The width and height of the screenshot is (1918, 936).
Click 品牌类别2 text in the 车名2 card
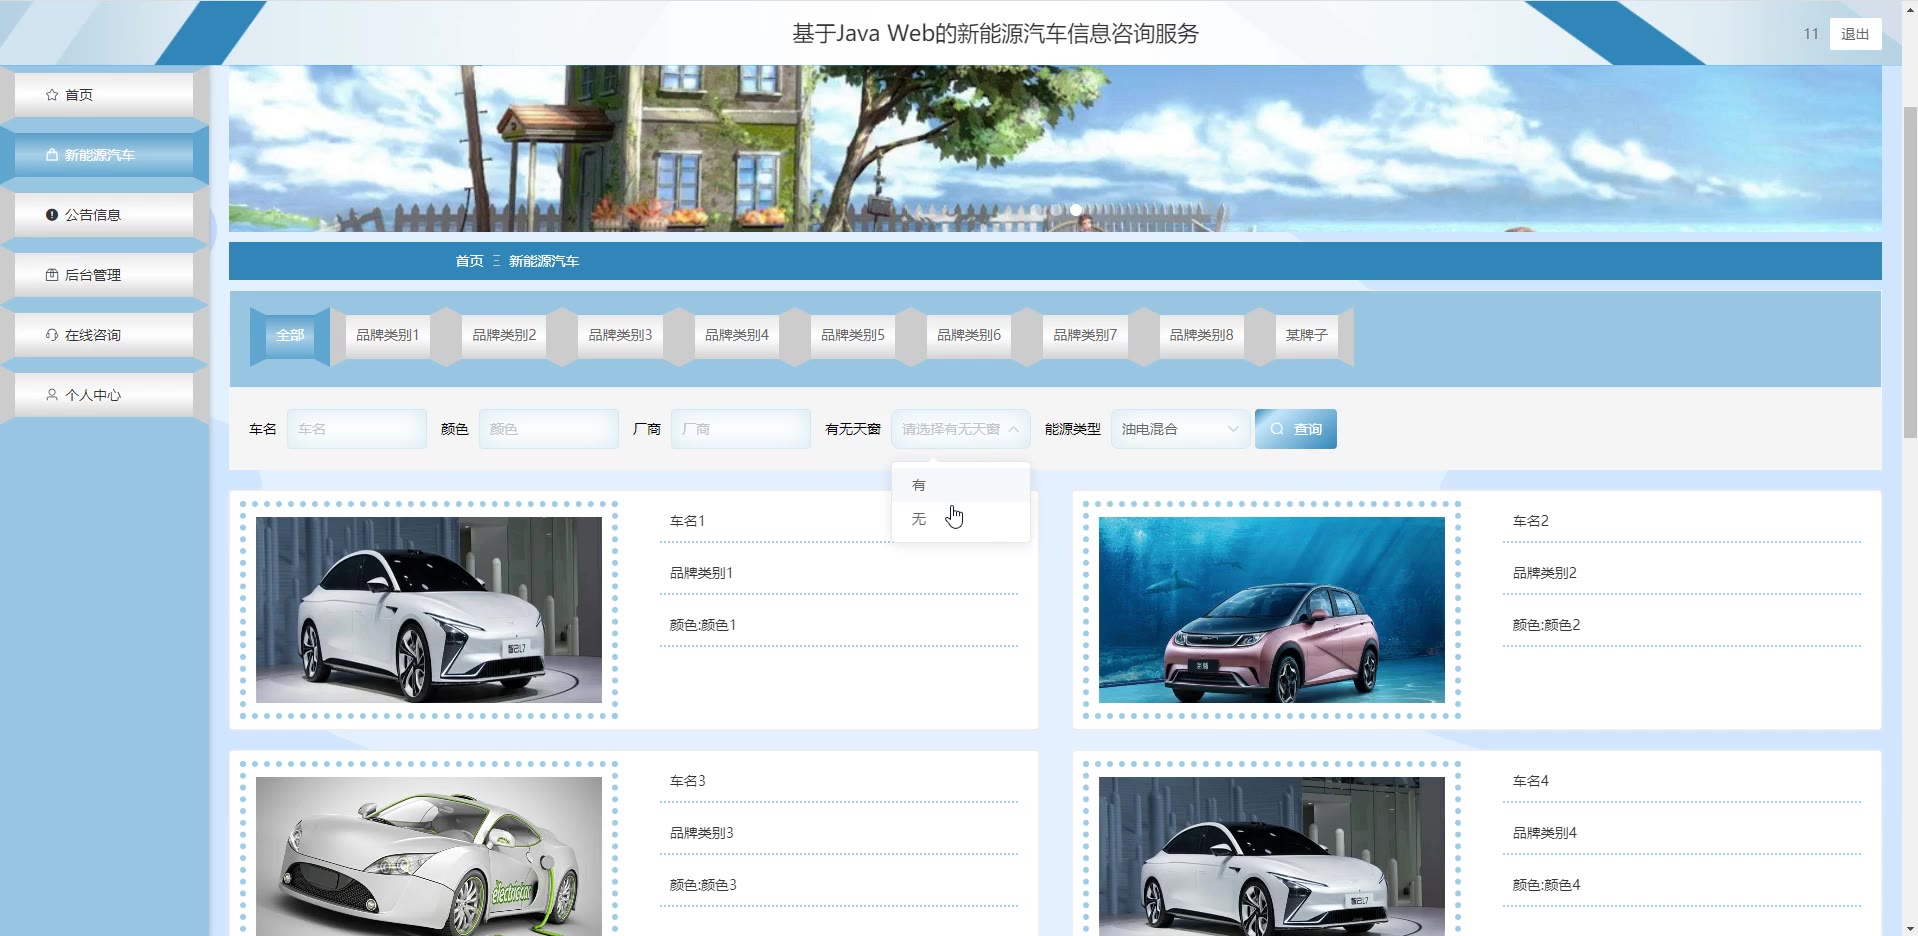click(1545, 573)
